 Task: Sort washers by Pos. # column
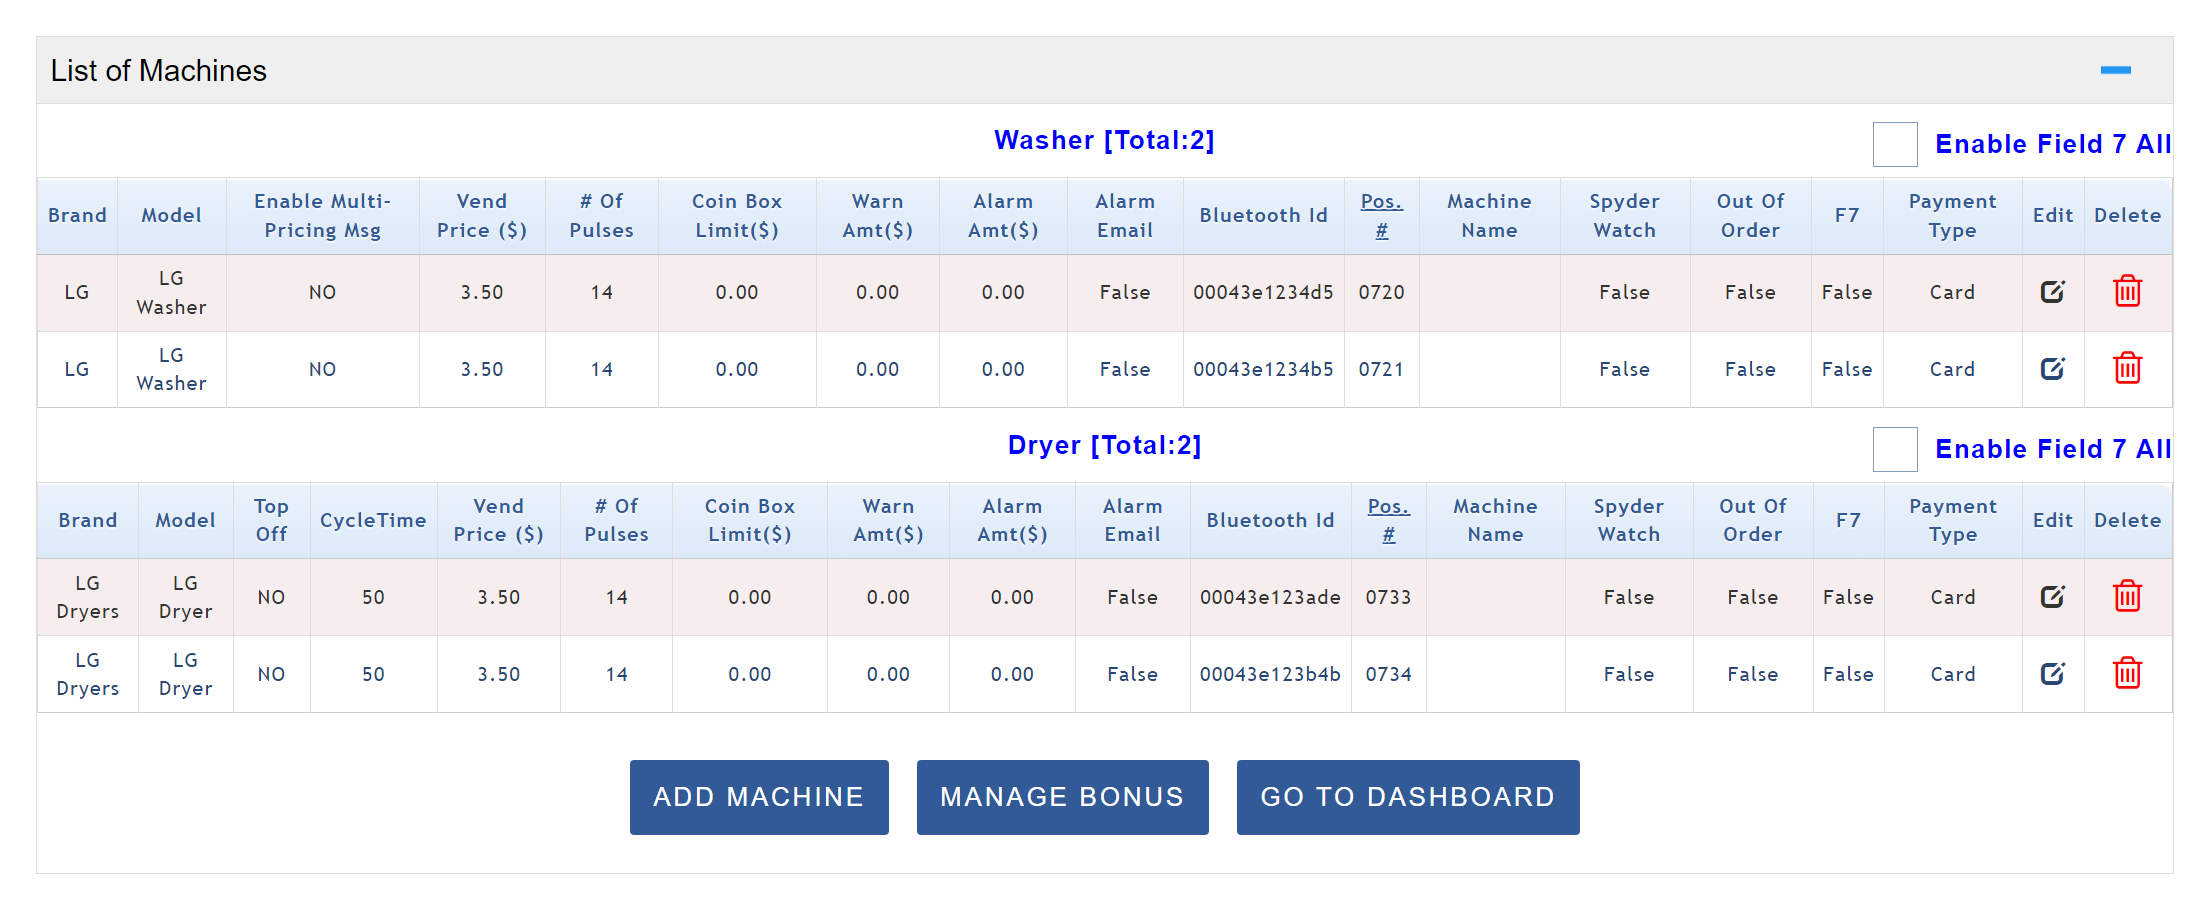(x=1381, y=215)
